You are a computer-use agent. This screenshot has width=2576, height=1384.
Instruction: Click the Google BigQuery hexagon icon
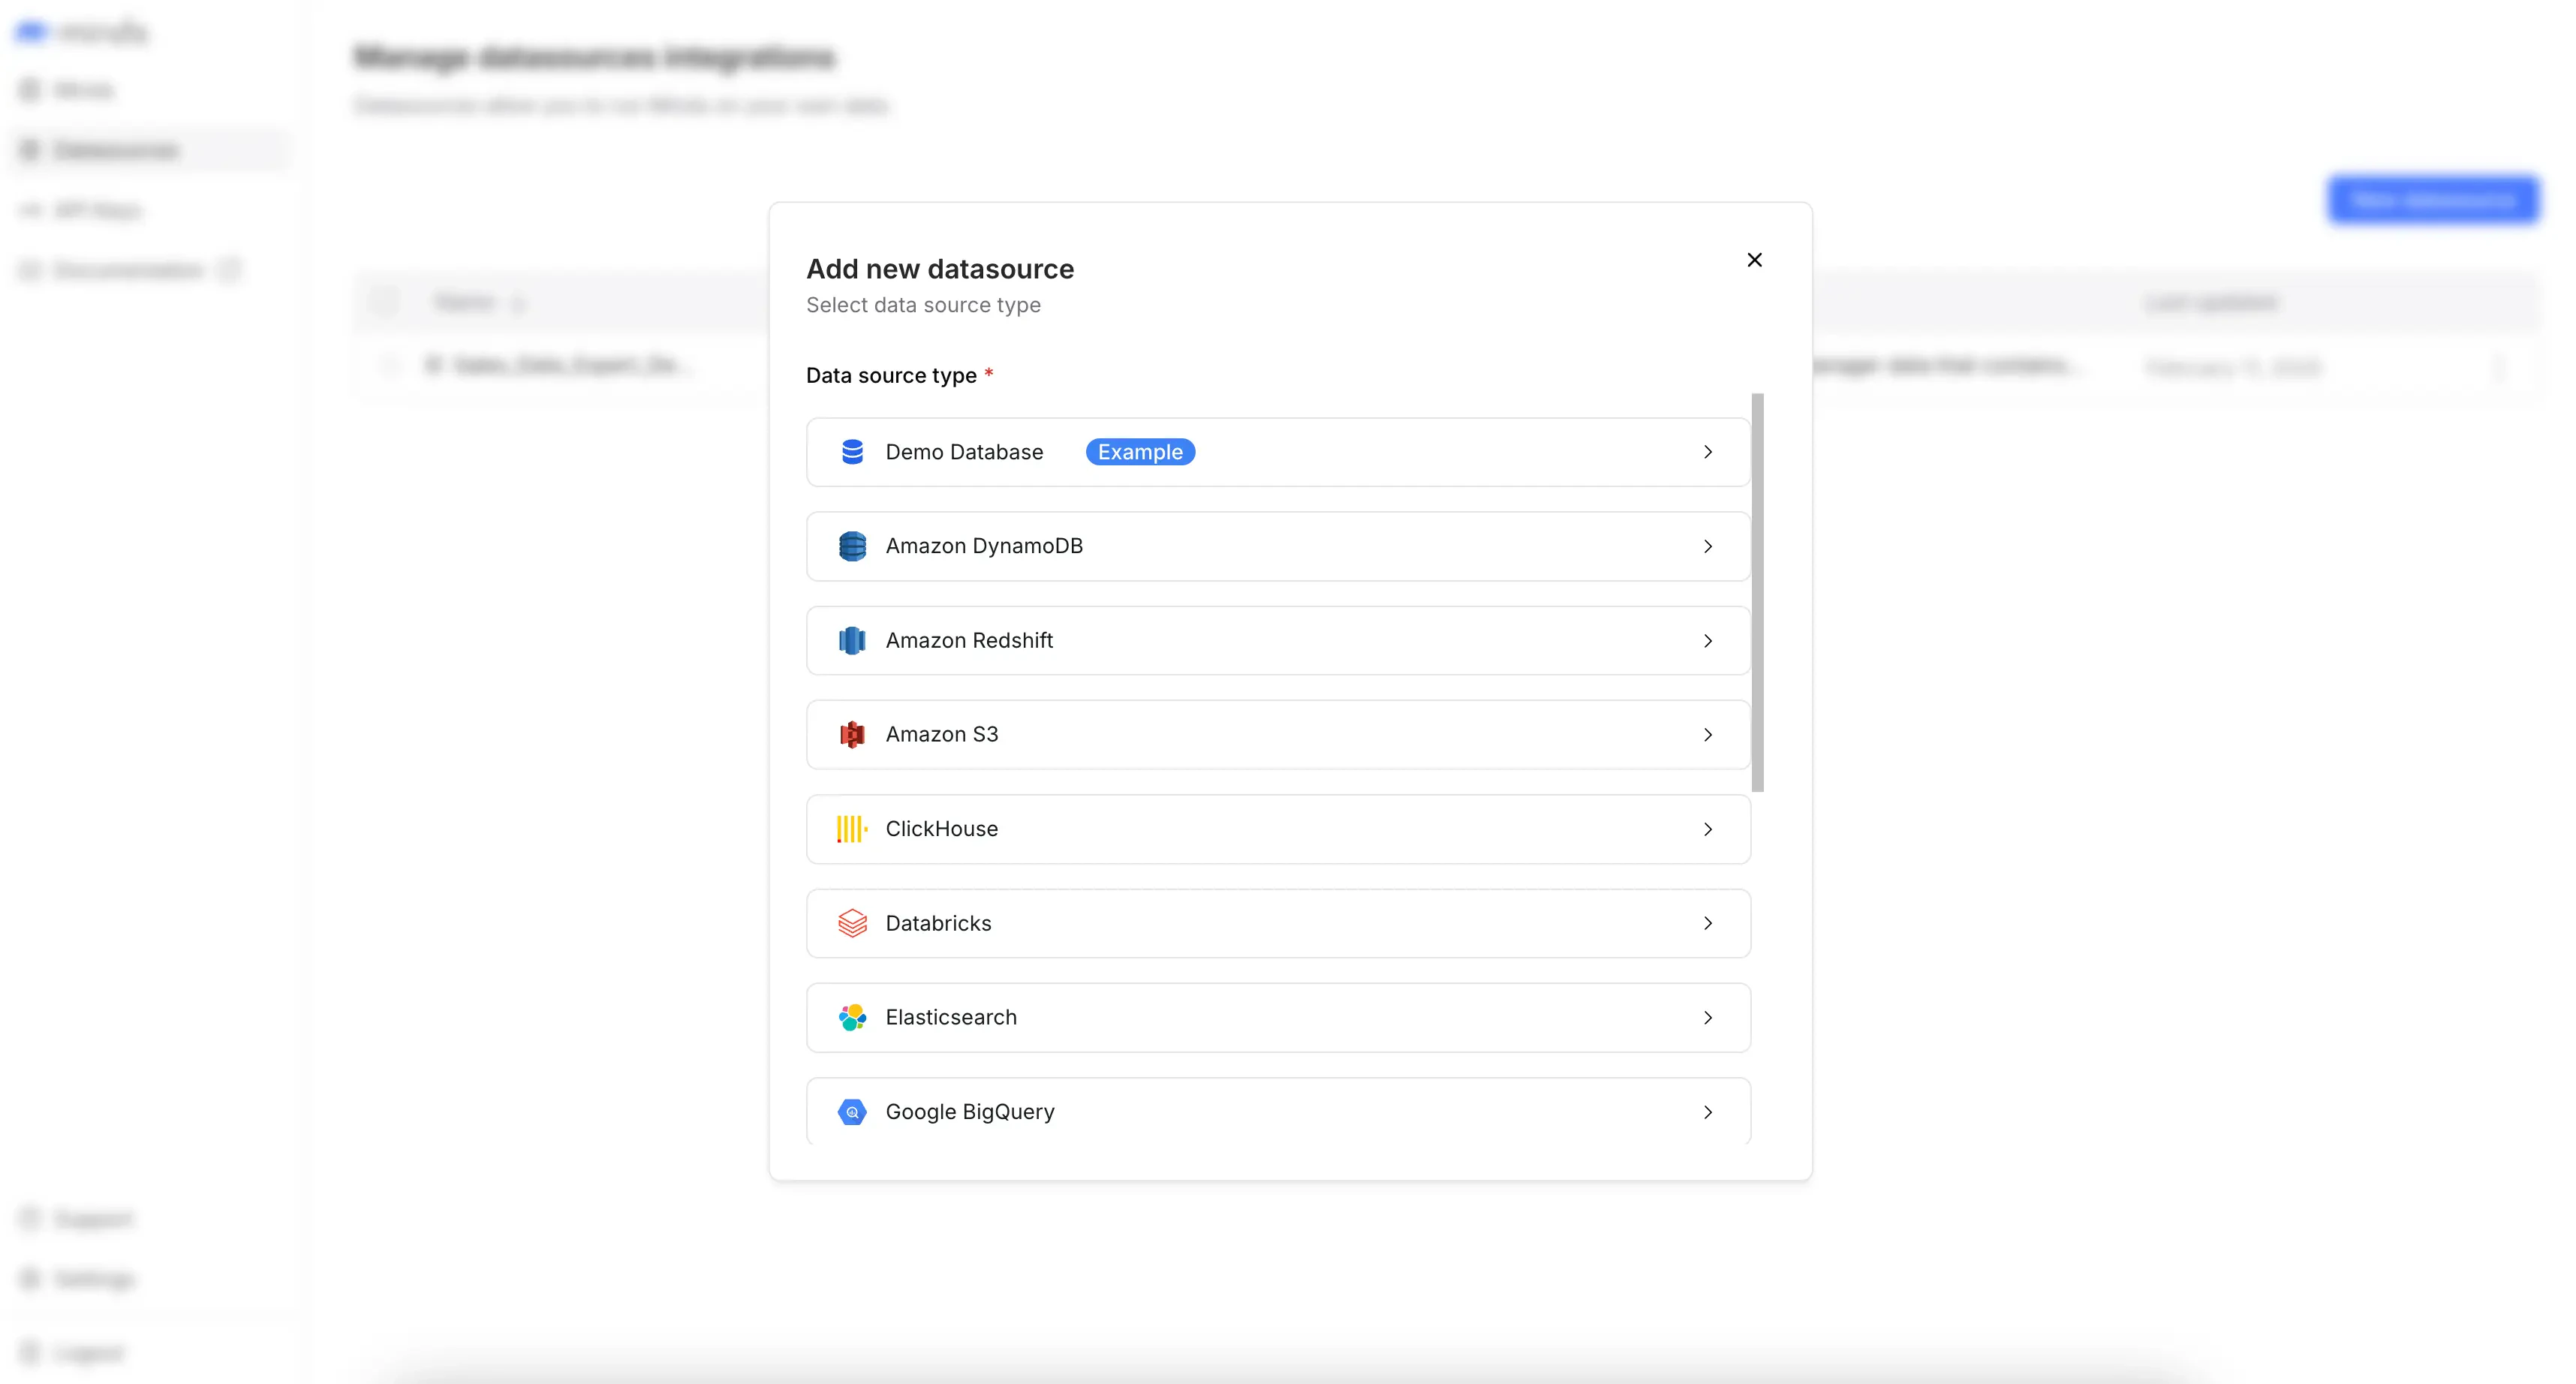[852, 1112]
